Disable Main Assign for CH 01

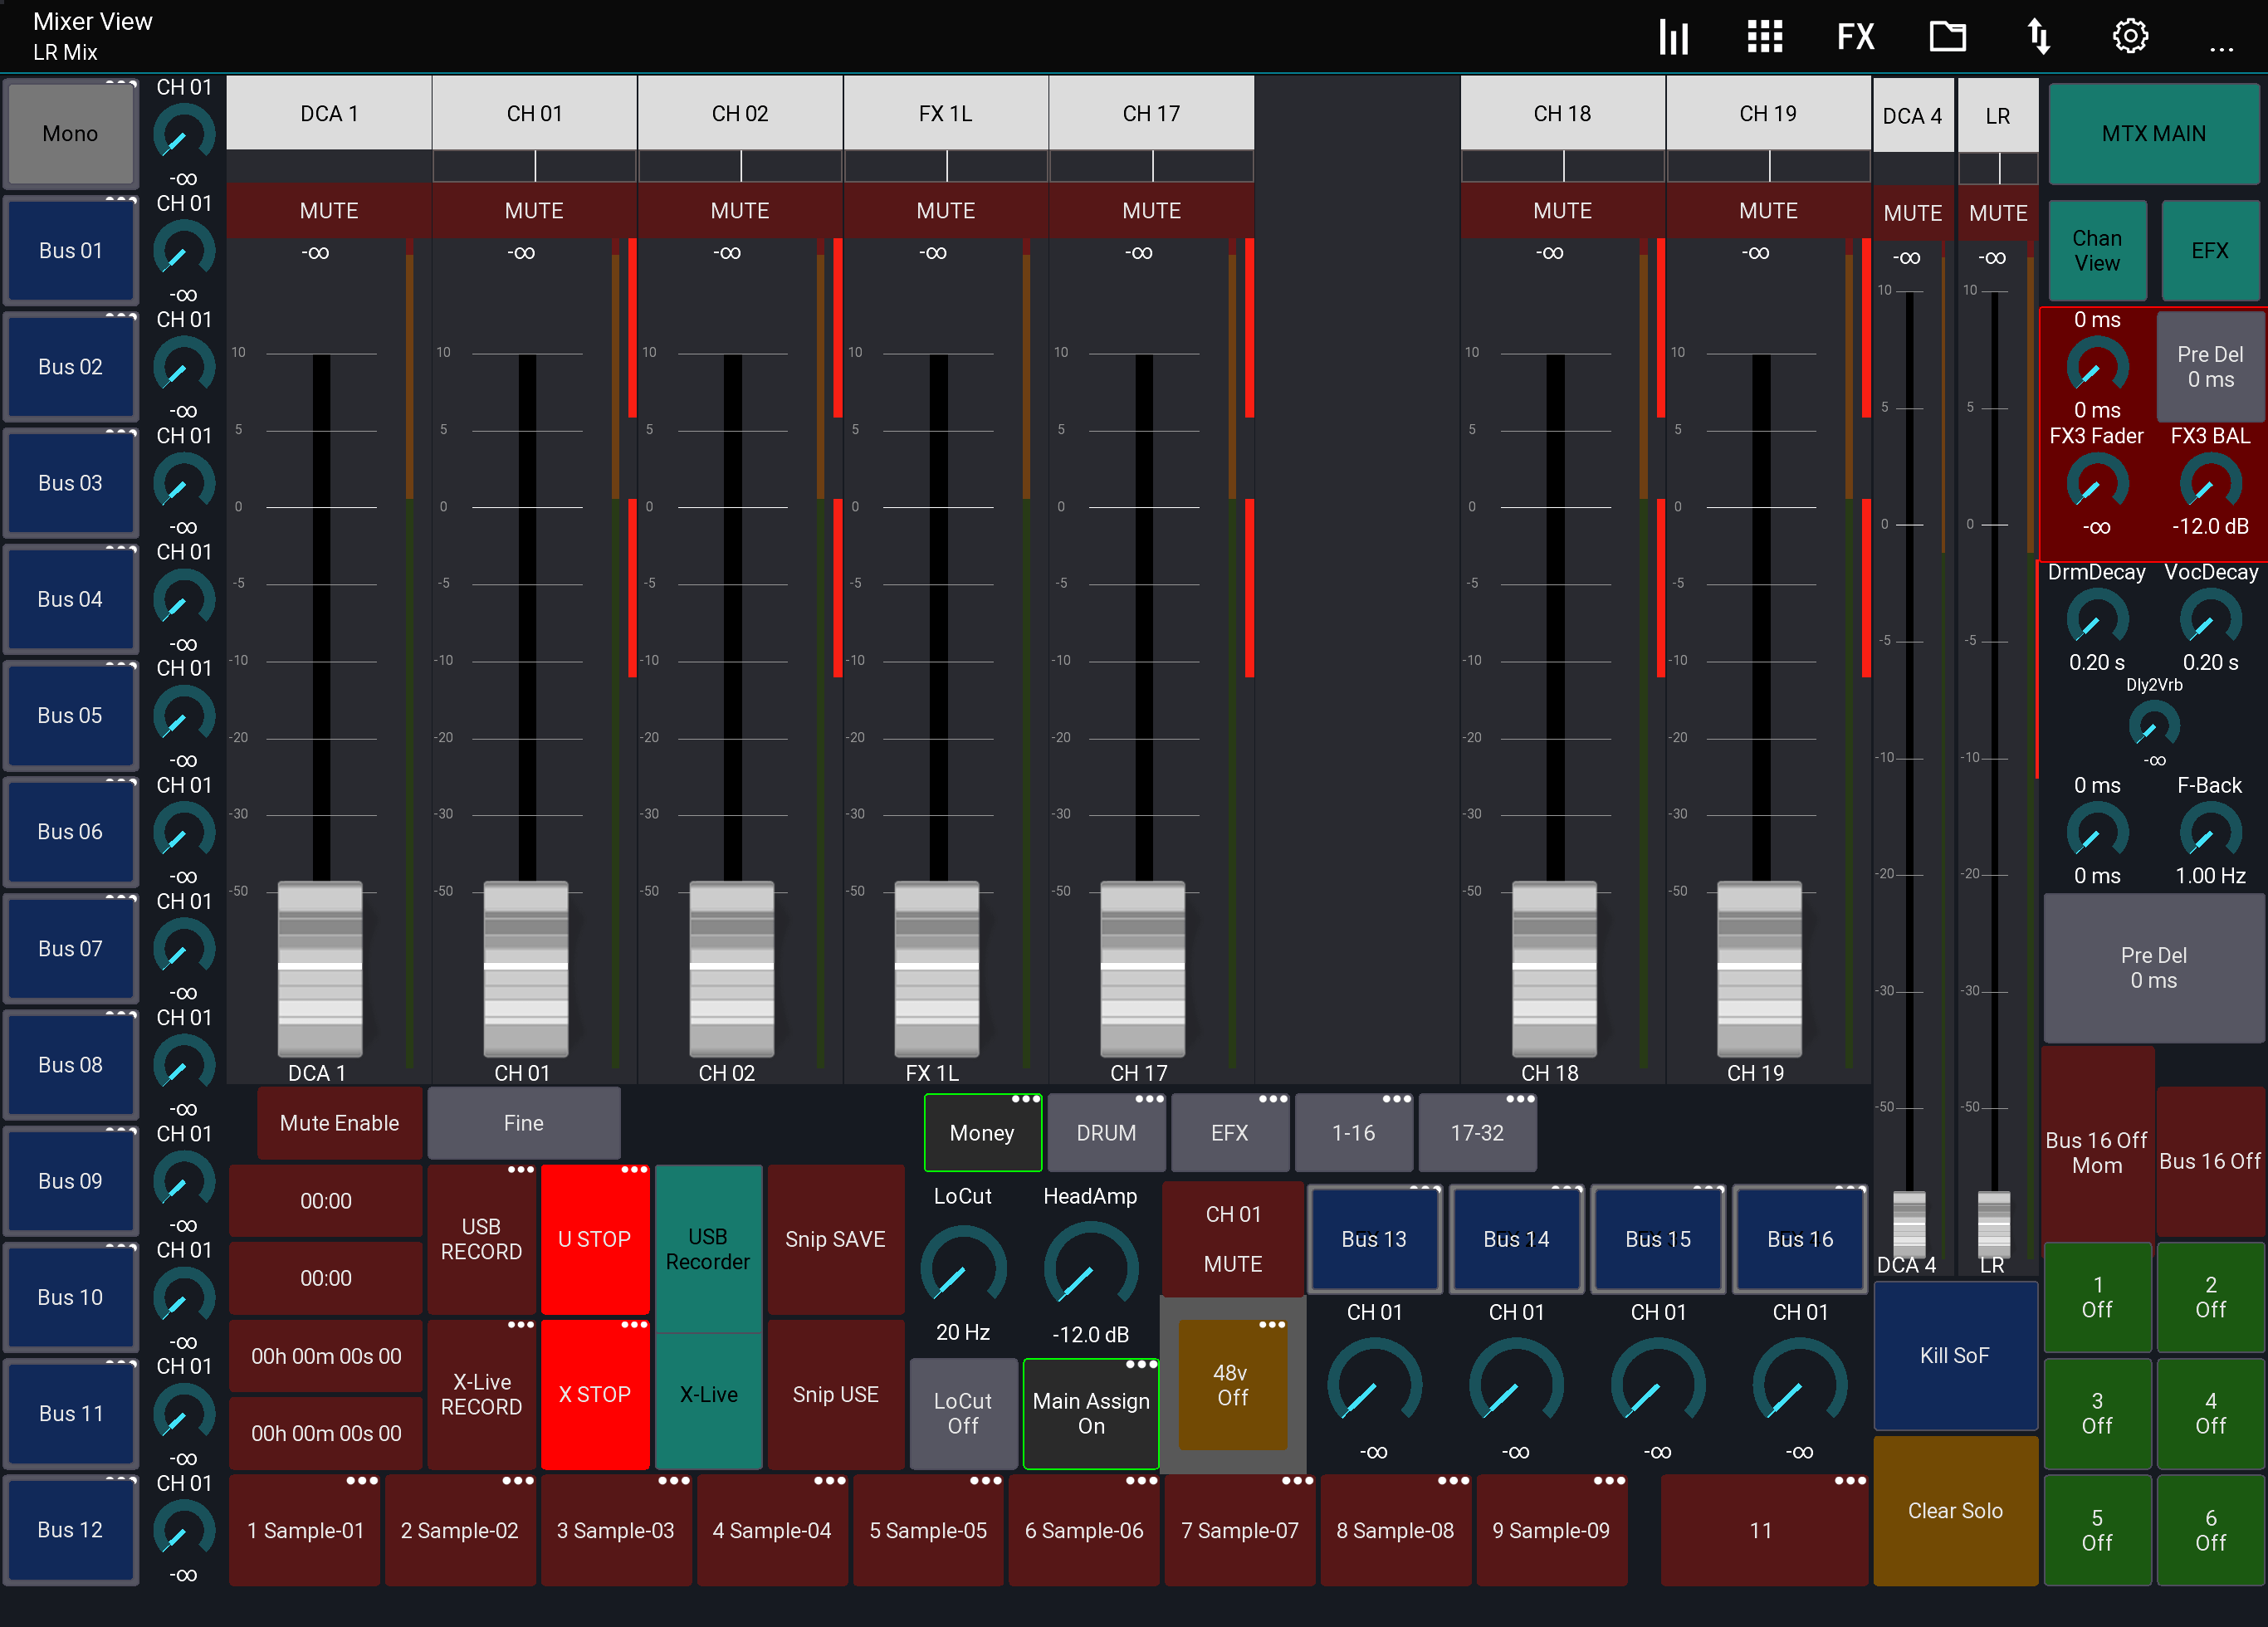pyautogui.click(x=1090, y=1413)
